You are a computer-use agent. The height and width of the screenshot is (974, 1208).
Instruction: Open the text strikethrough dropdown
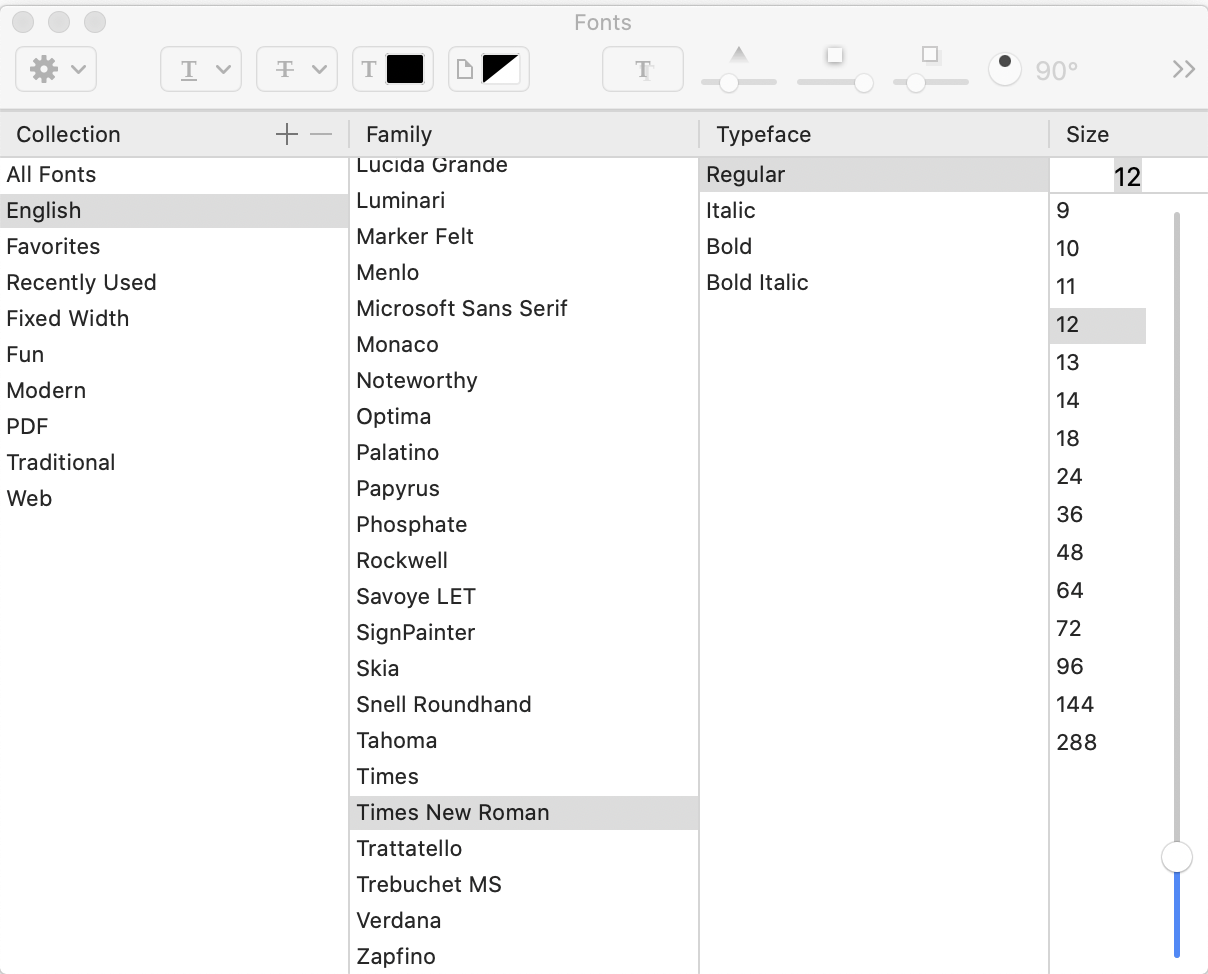click(297, 70)
